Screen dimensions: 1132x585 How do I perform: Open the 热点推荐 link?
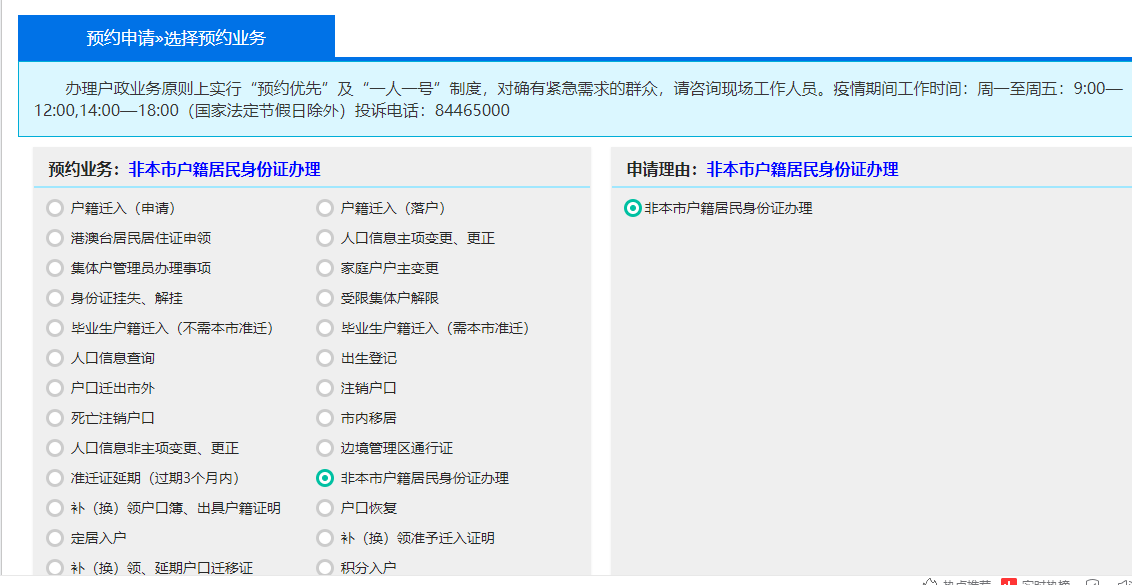966,581
